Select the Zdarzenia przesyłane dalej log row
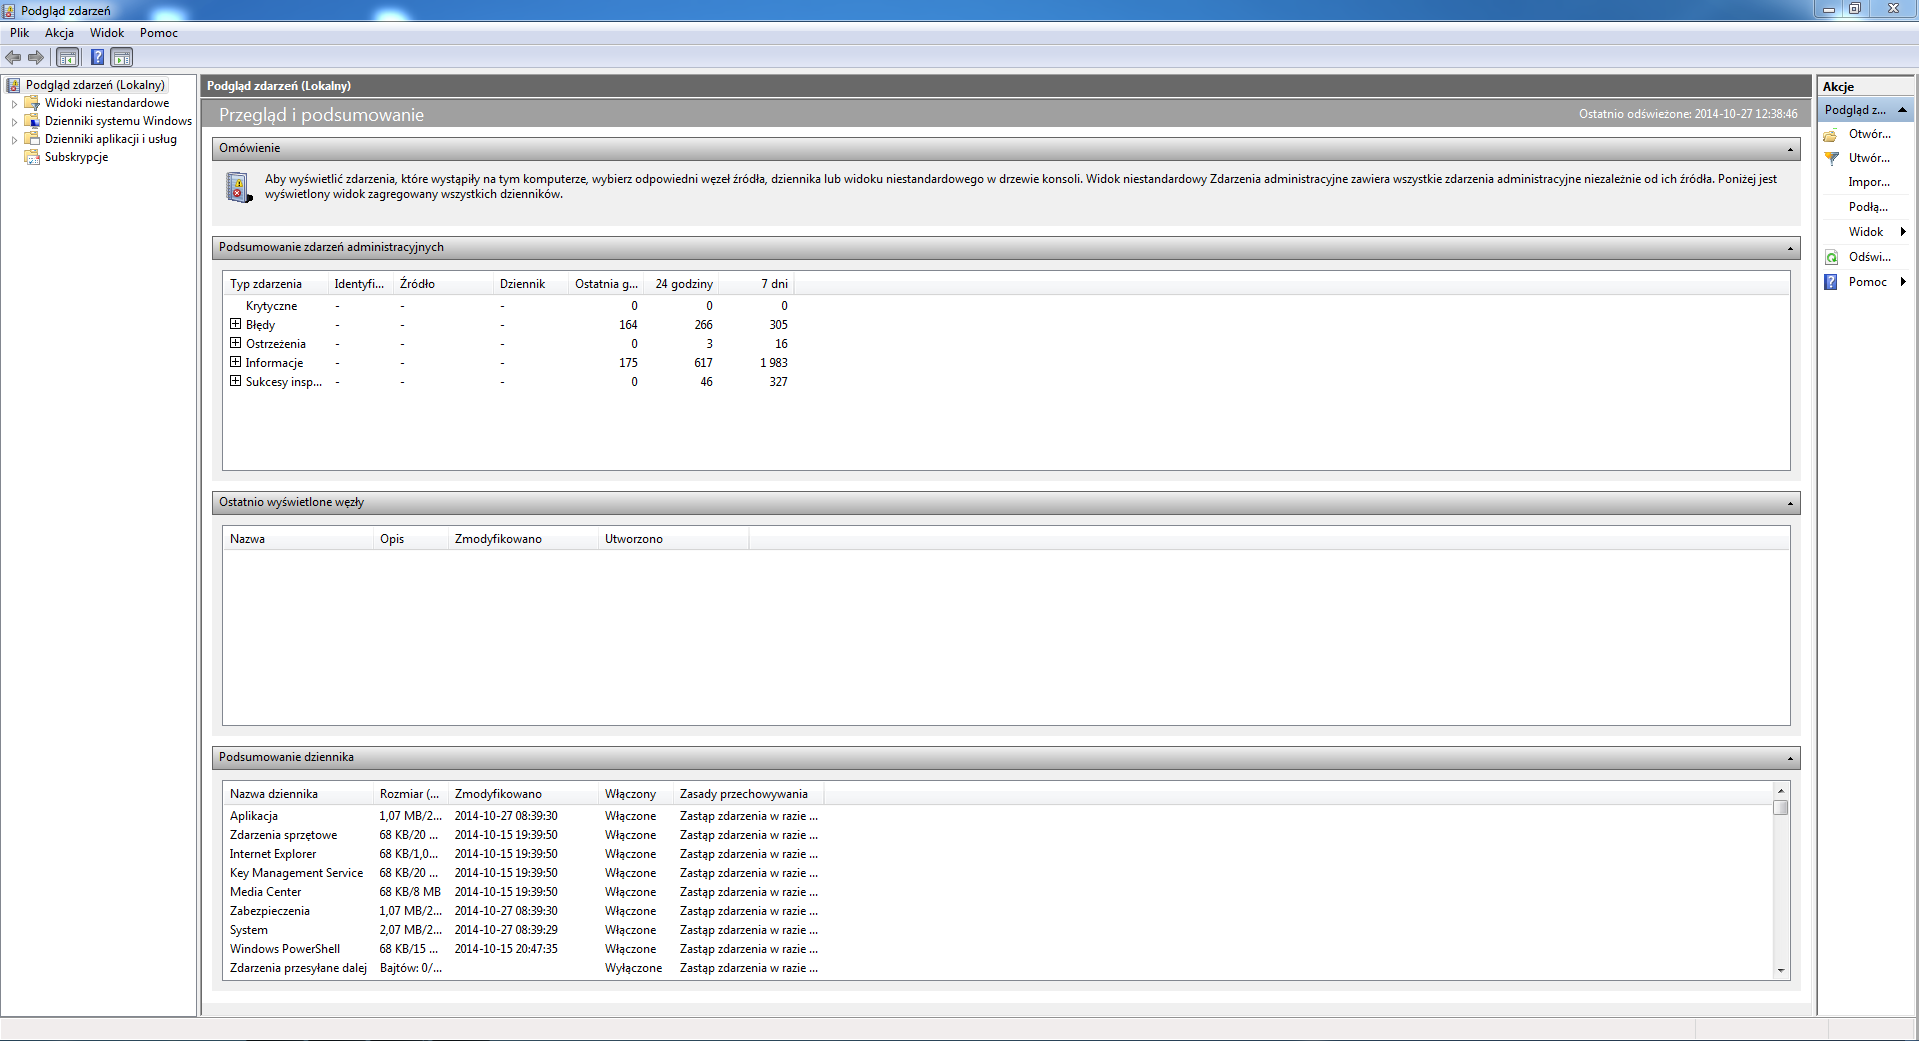The image size is (1919, 1041). (x=524, y=968)
